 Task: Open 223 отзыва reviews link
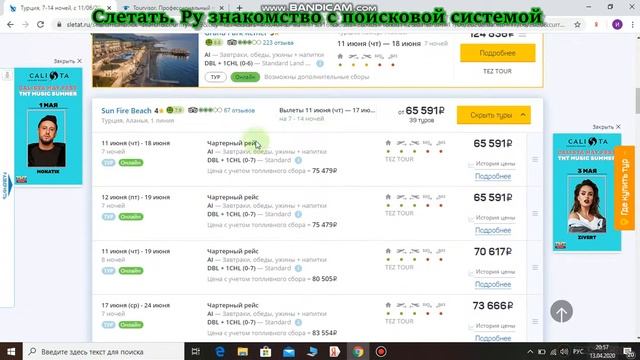click(x=278, y=42)
